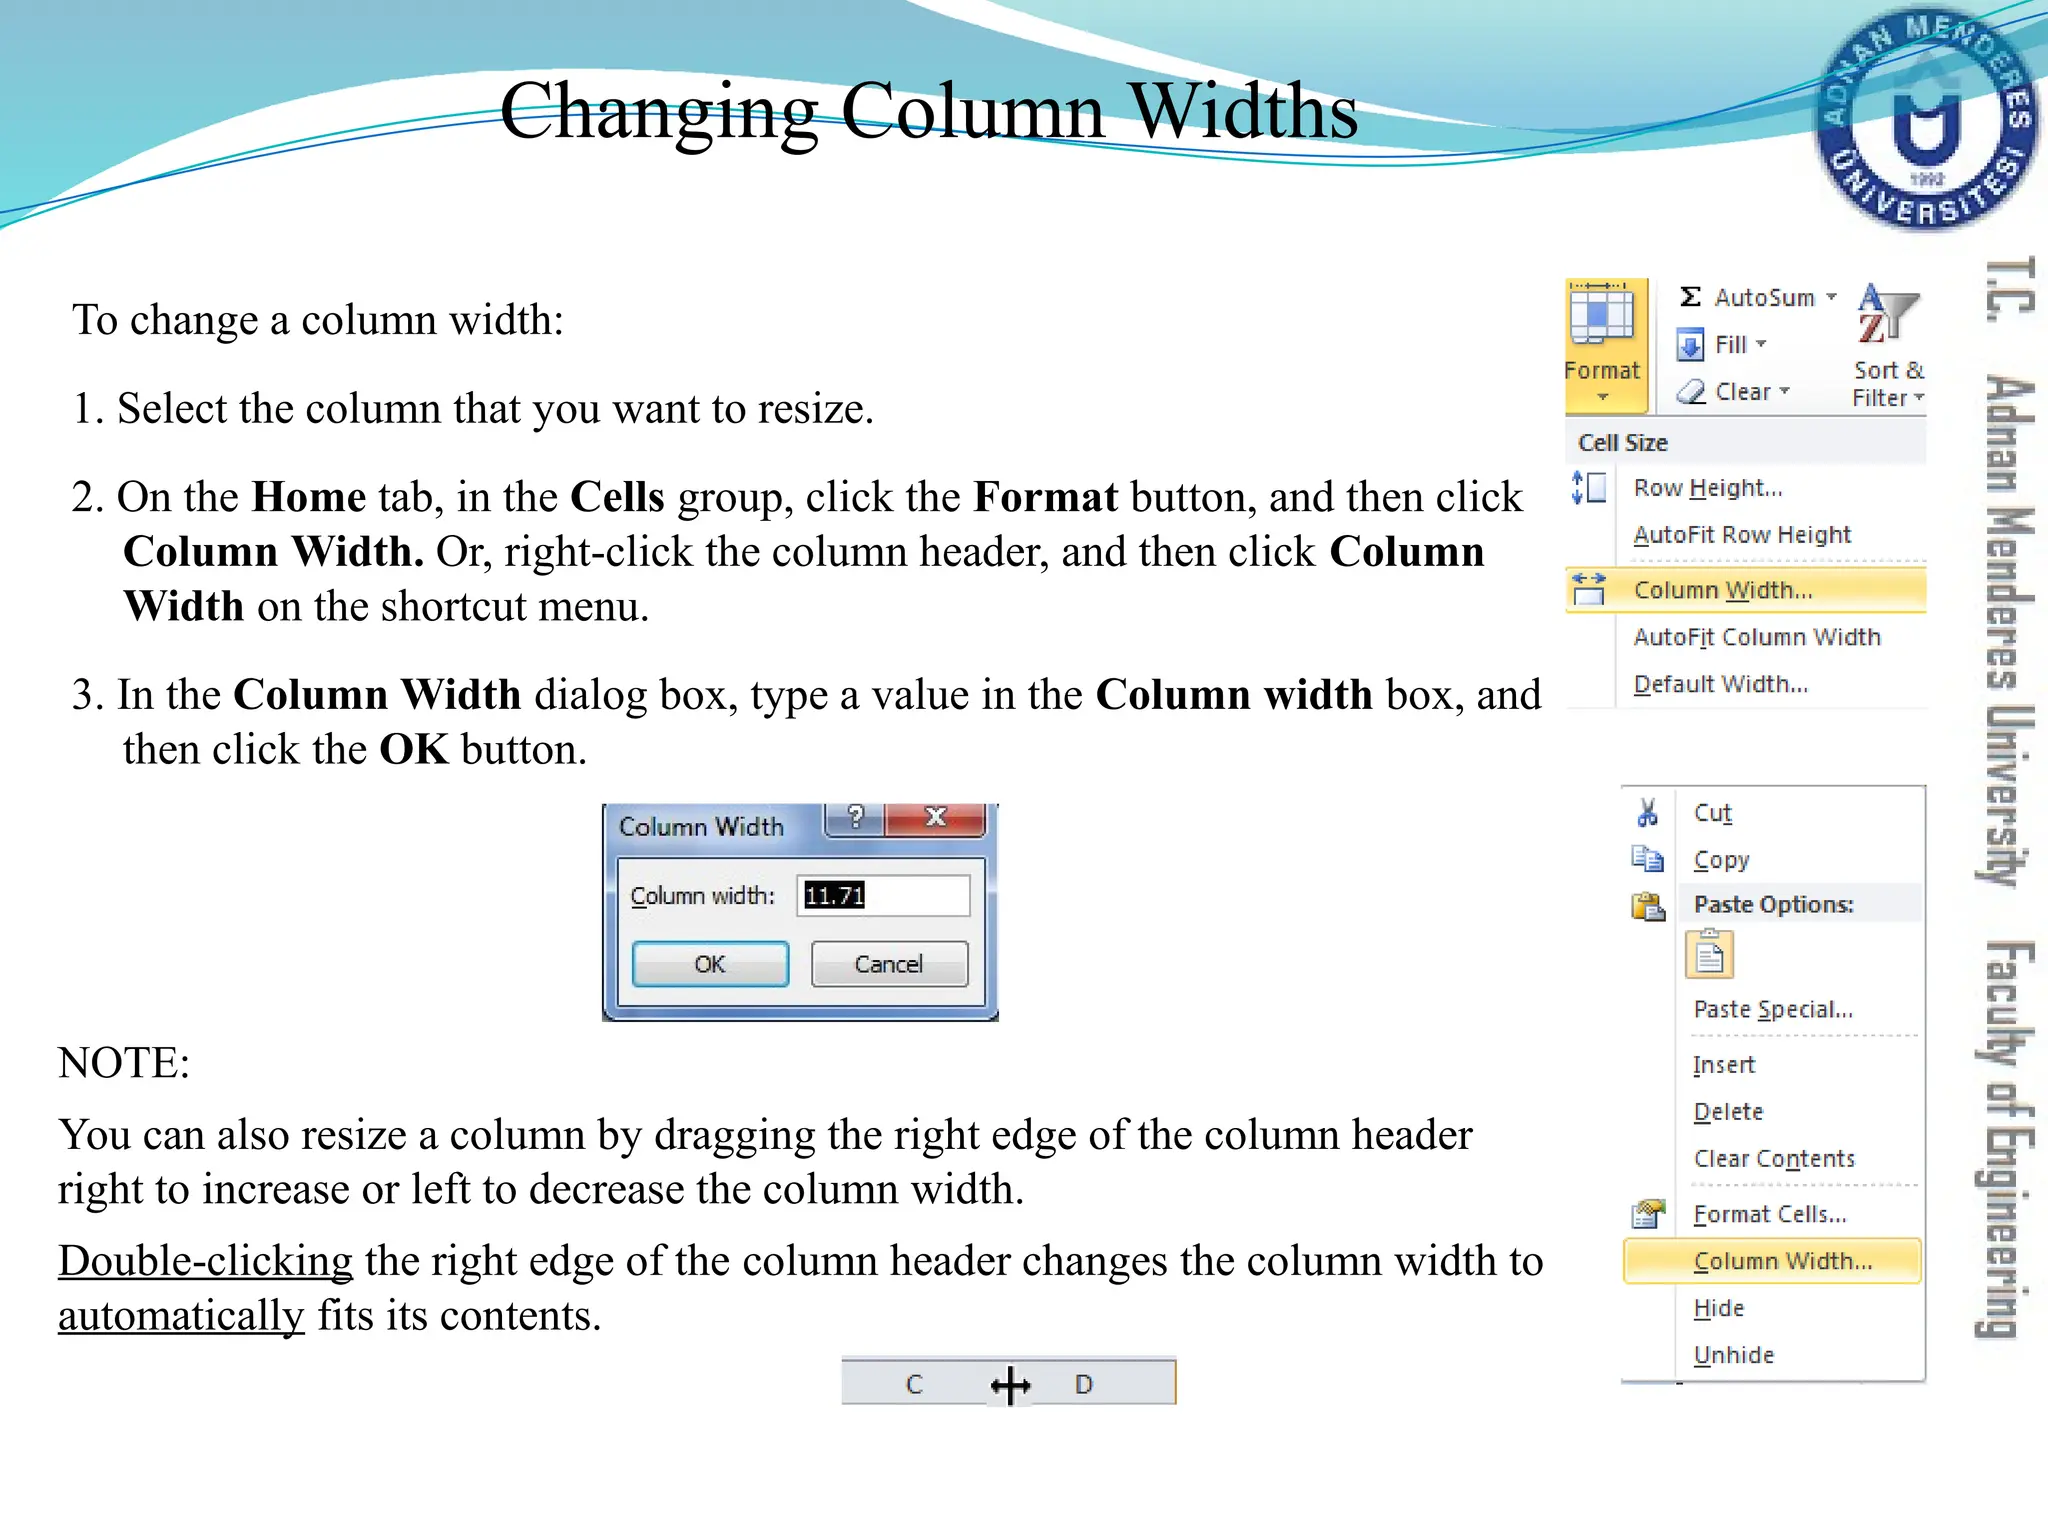Click OK in Column Width dialog
The width and height of the screenshot is (2048, 1536).
710,964
